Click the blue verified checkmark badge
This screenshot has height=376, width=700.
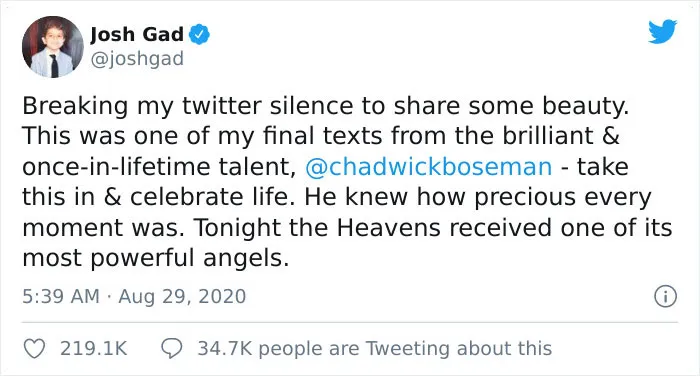(x=199, y=34)
